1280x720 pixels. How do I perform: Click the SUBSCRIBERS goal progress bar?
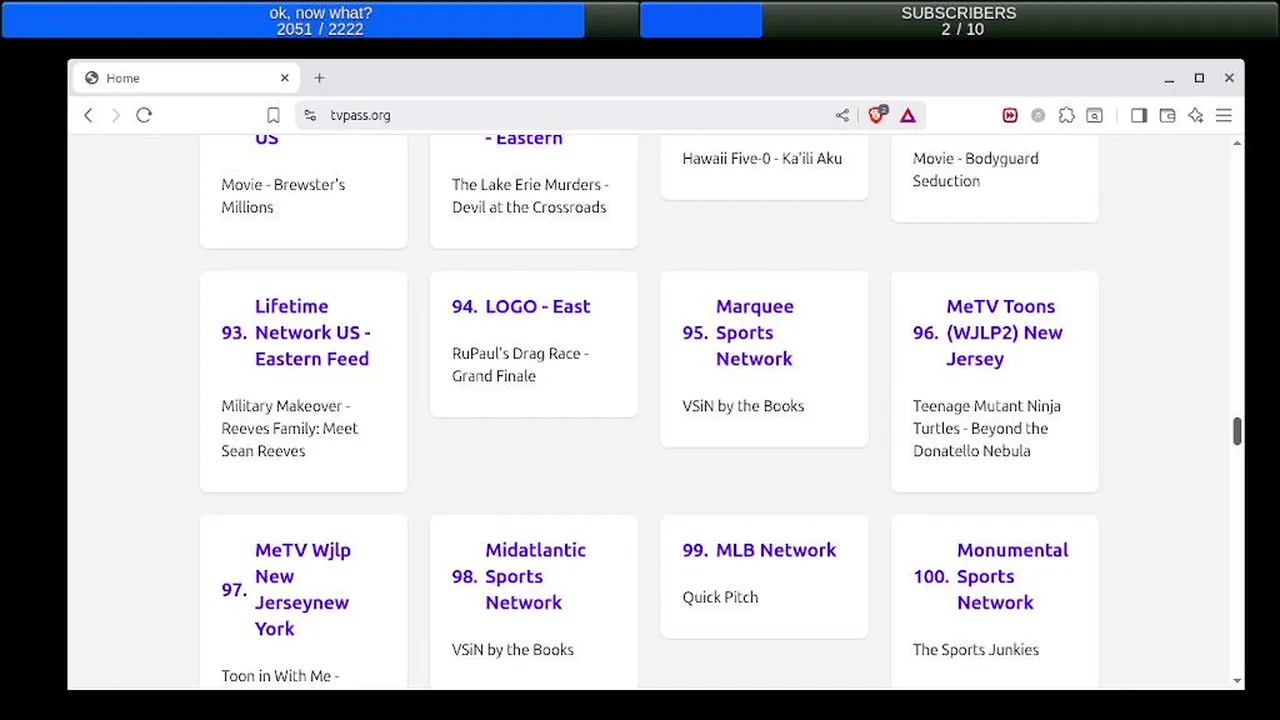click(x=958, y=20)
